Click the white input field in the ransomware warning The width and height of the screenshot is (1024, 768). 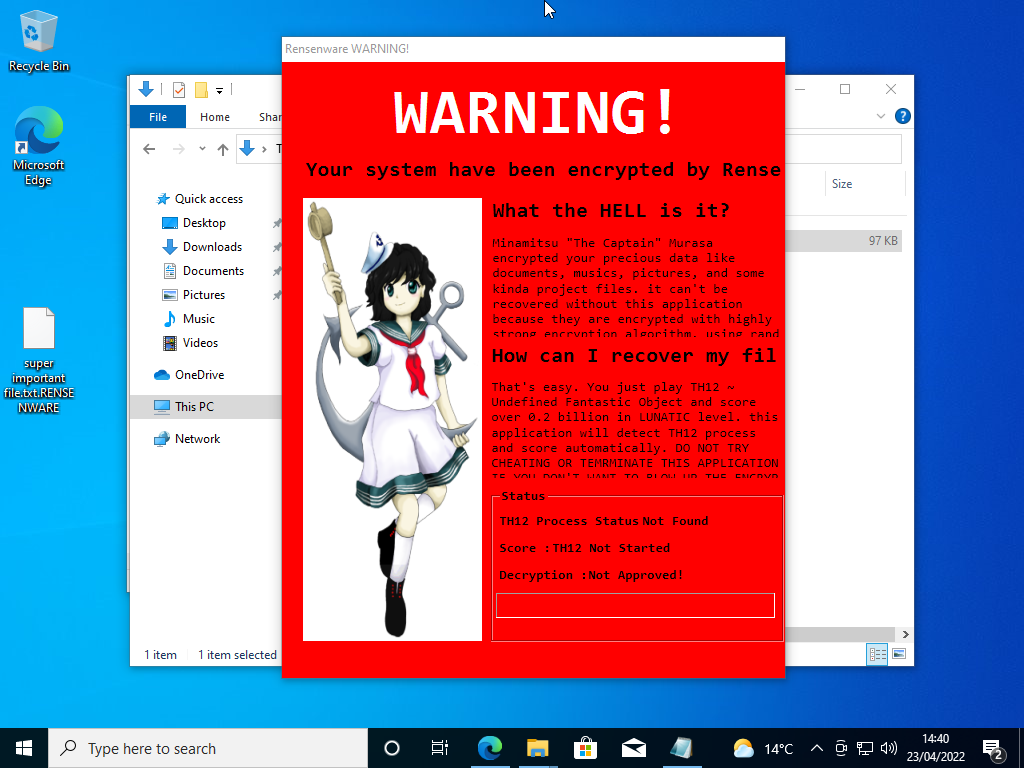(635, 605)
